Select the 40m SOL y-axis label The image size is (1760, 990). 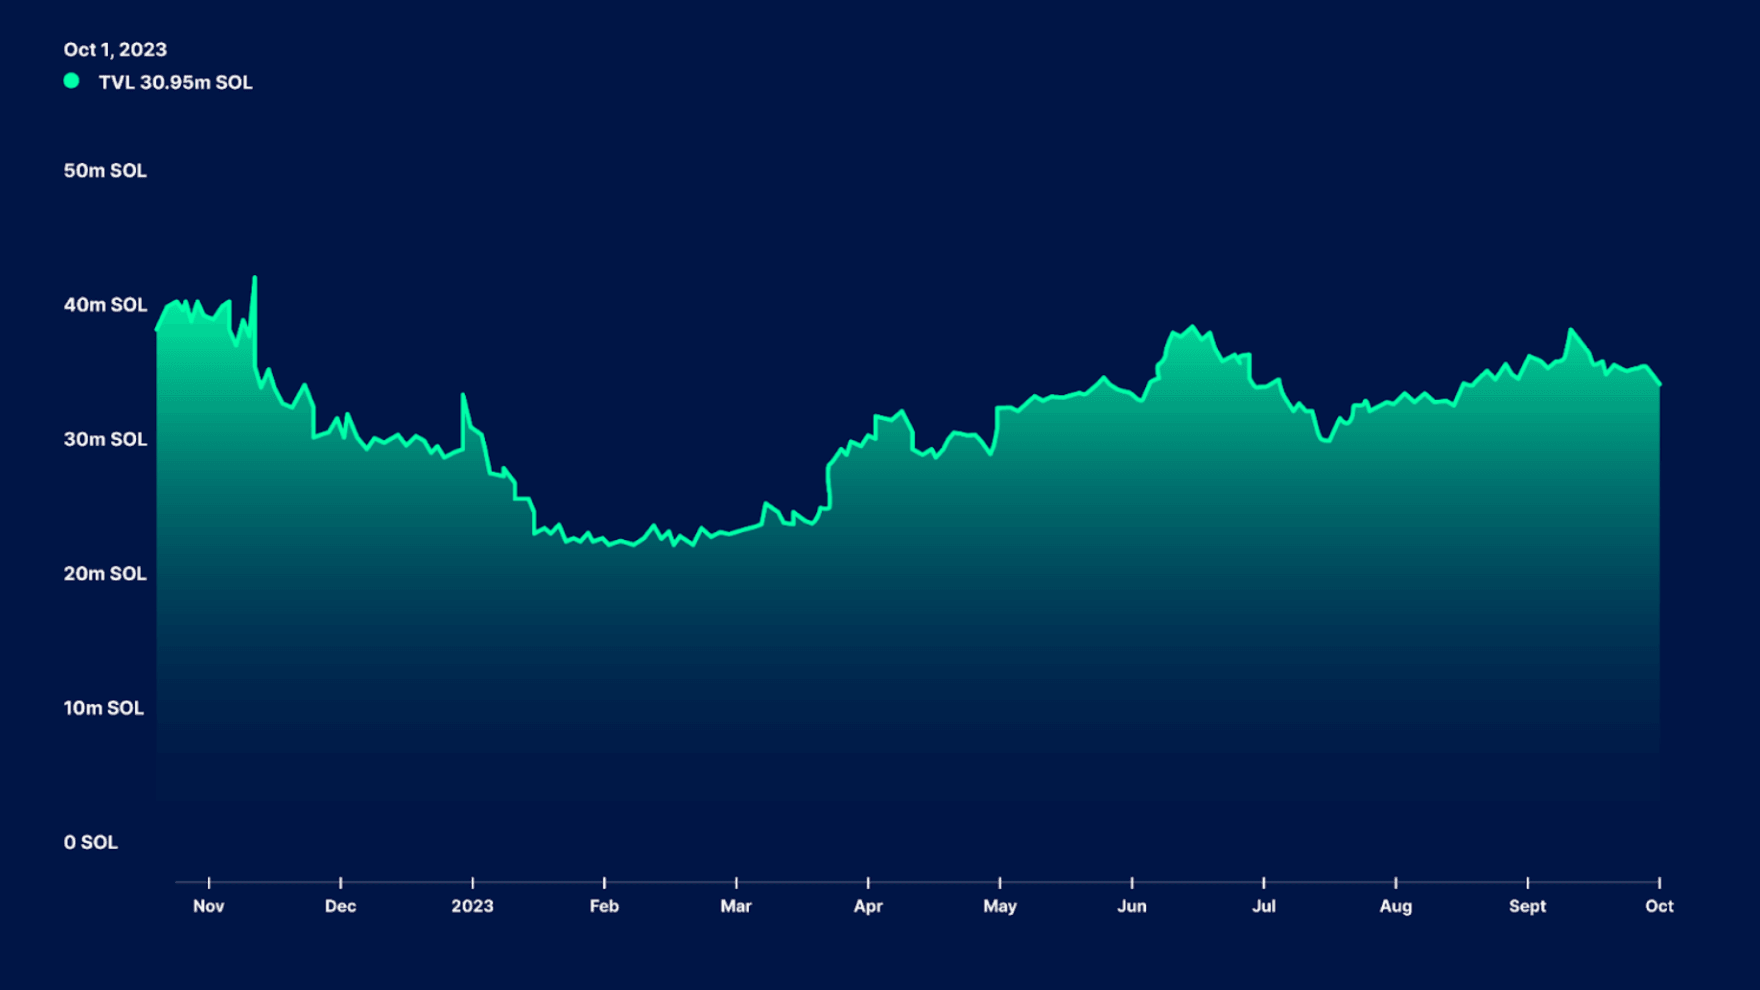pyautogui.click(x=105, y=305)
